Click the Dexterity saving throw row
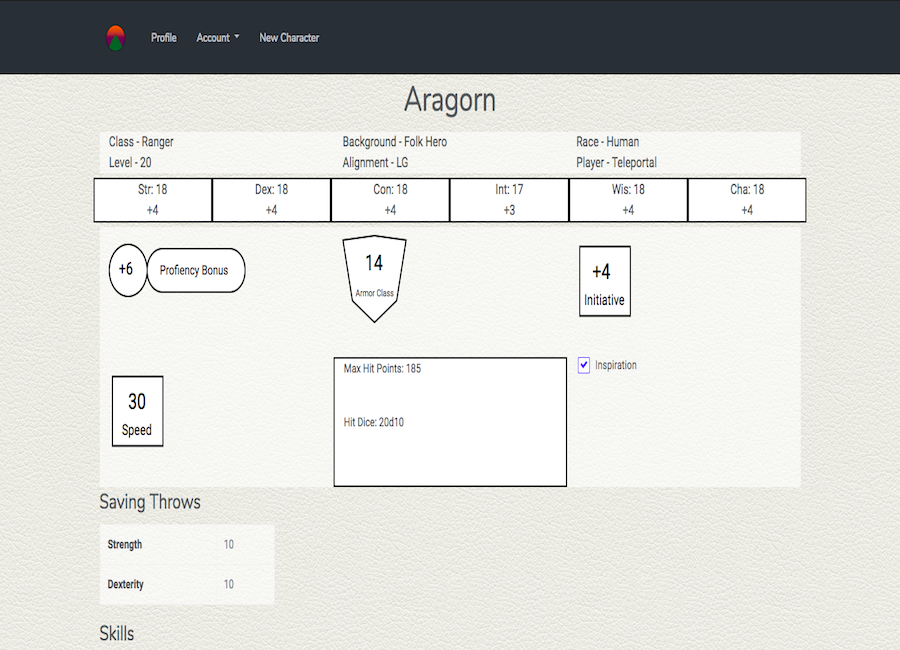This screenshot has height=650, width=900. point(187,585)
